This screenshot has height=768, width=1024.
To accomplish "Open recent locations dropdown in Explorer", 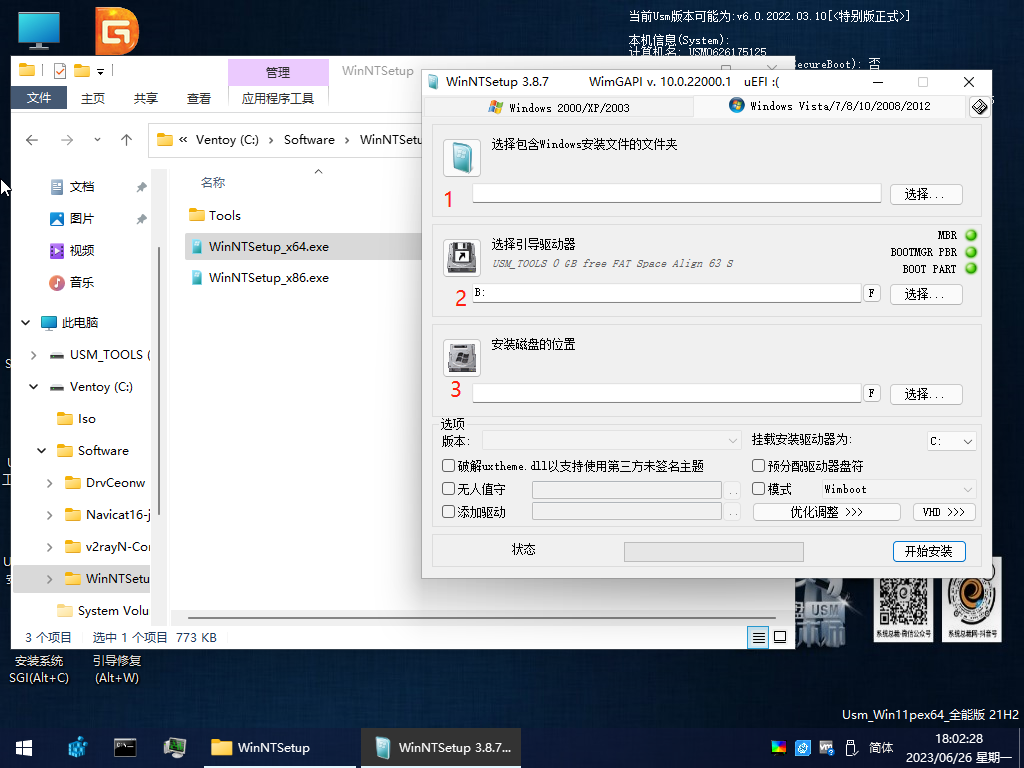I will pos(97,140).
